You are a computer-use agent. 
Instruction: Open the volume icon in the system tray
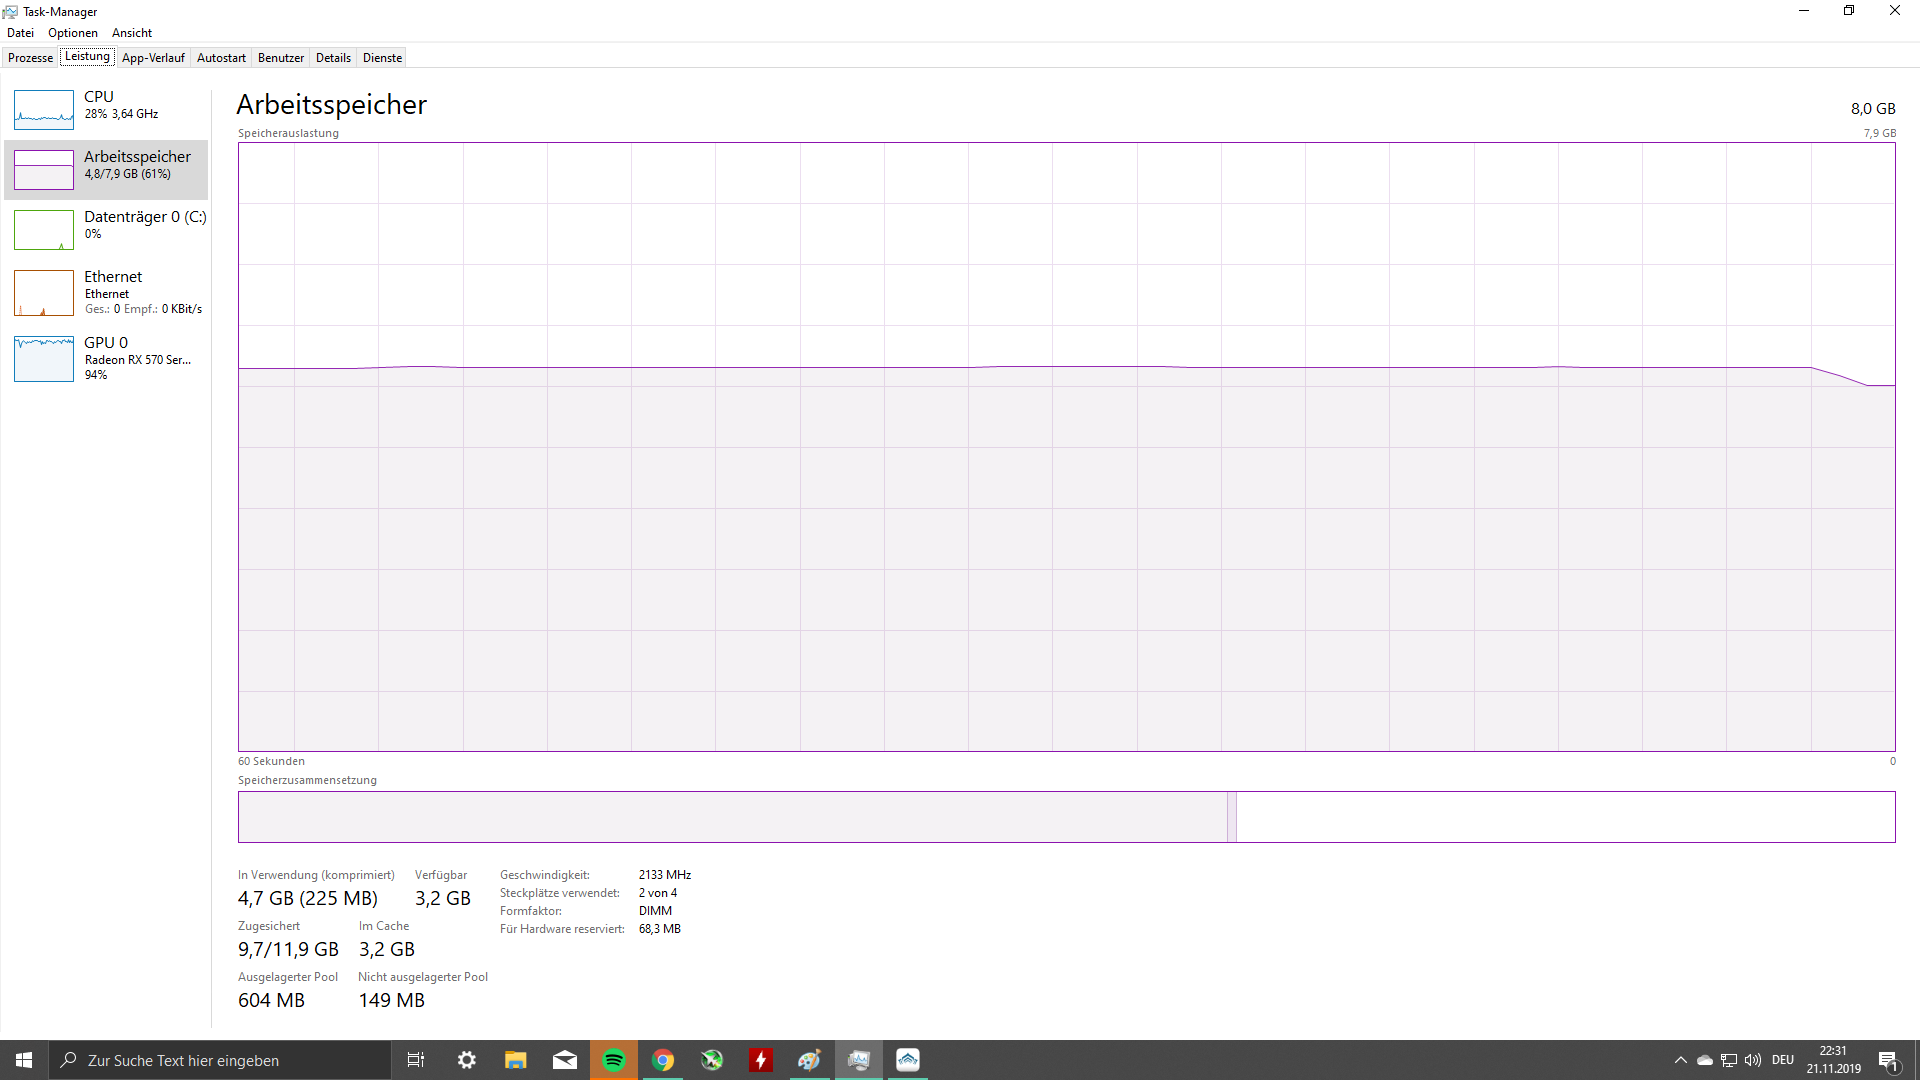tap(1753, 1060)
